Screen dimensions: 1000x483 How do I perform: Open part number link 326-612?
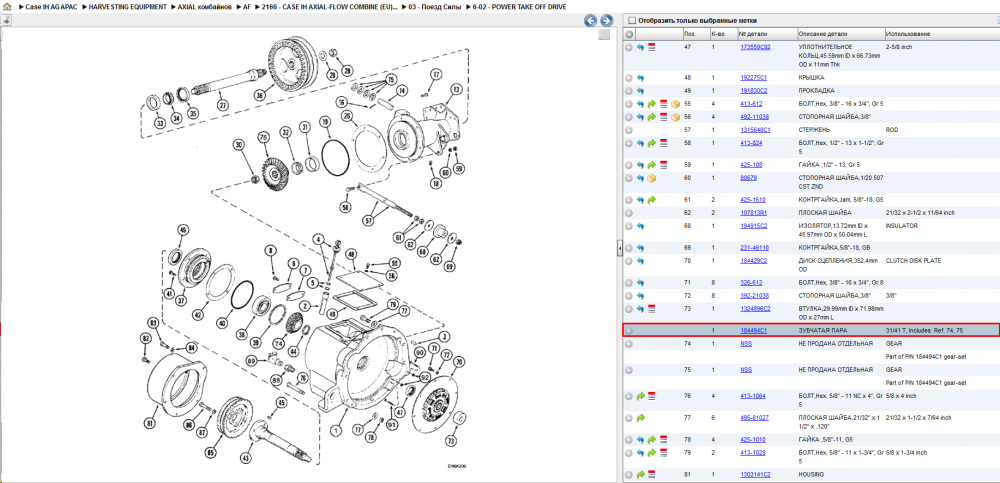pos(751,281)
